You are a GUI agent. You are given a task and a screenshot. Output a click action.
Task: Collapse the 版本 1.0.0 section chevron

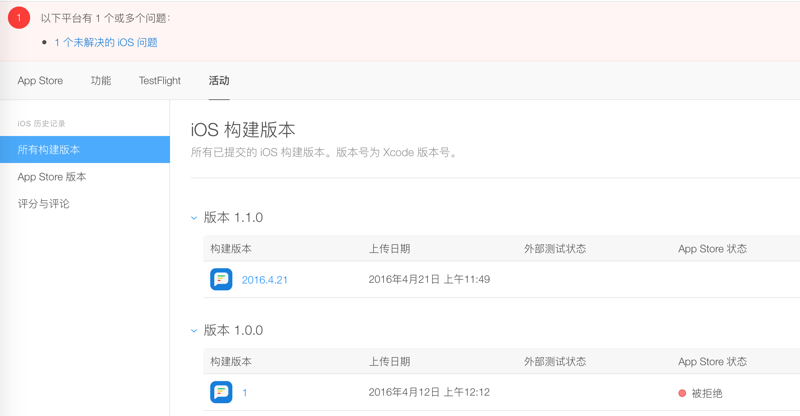195,330
